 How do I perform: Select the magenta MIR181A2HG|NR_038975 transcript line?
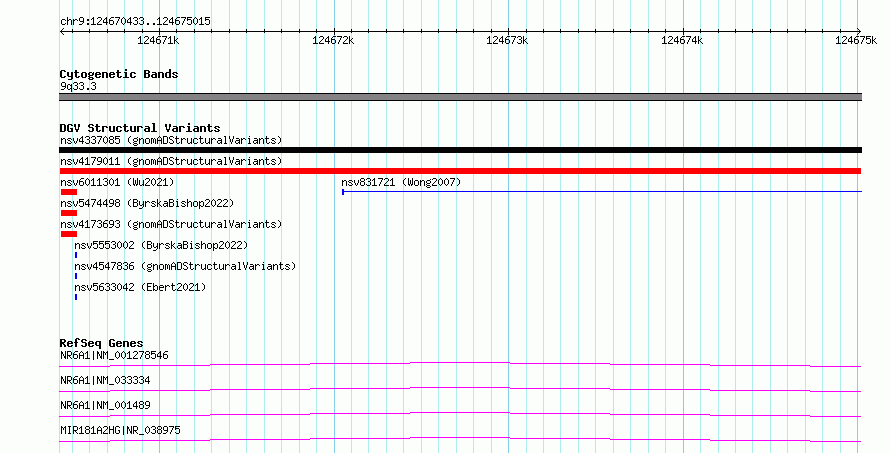(460, 439)
